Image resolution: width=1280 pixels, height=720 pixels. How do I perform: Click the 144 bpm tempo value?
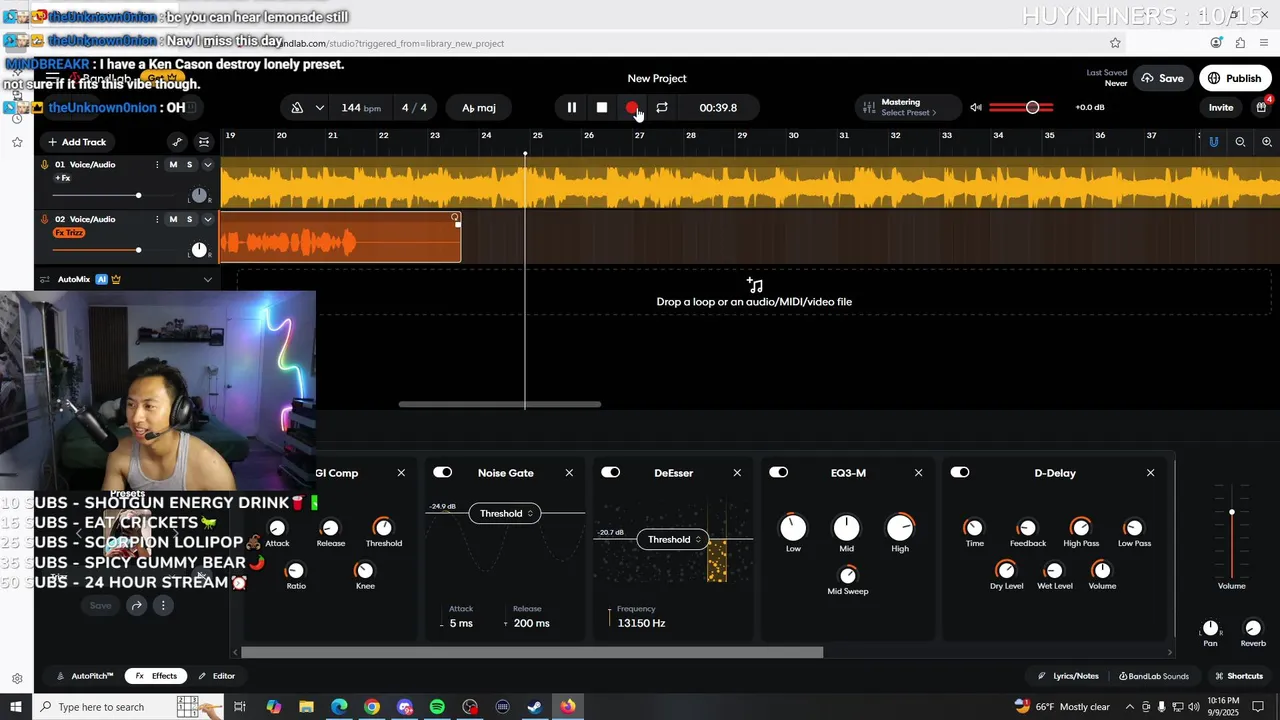coord(360,108)
